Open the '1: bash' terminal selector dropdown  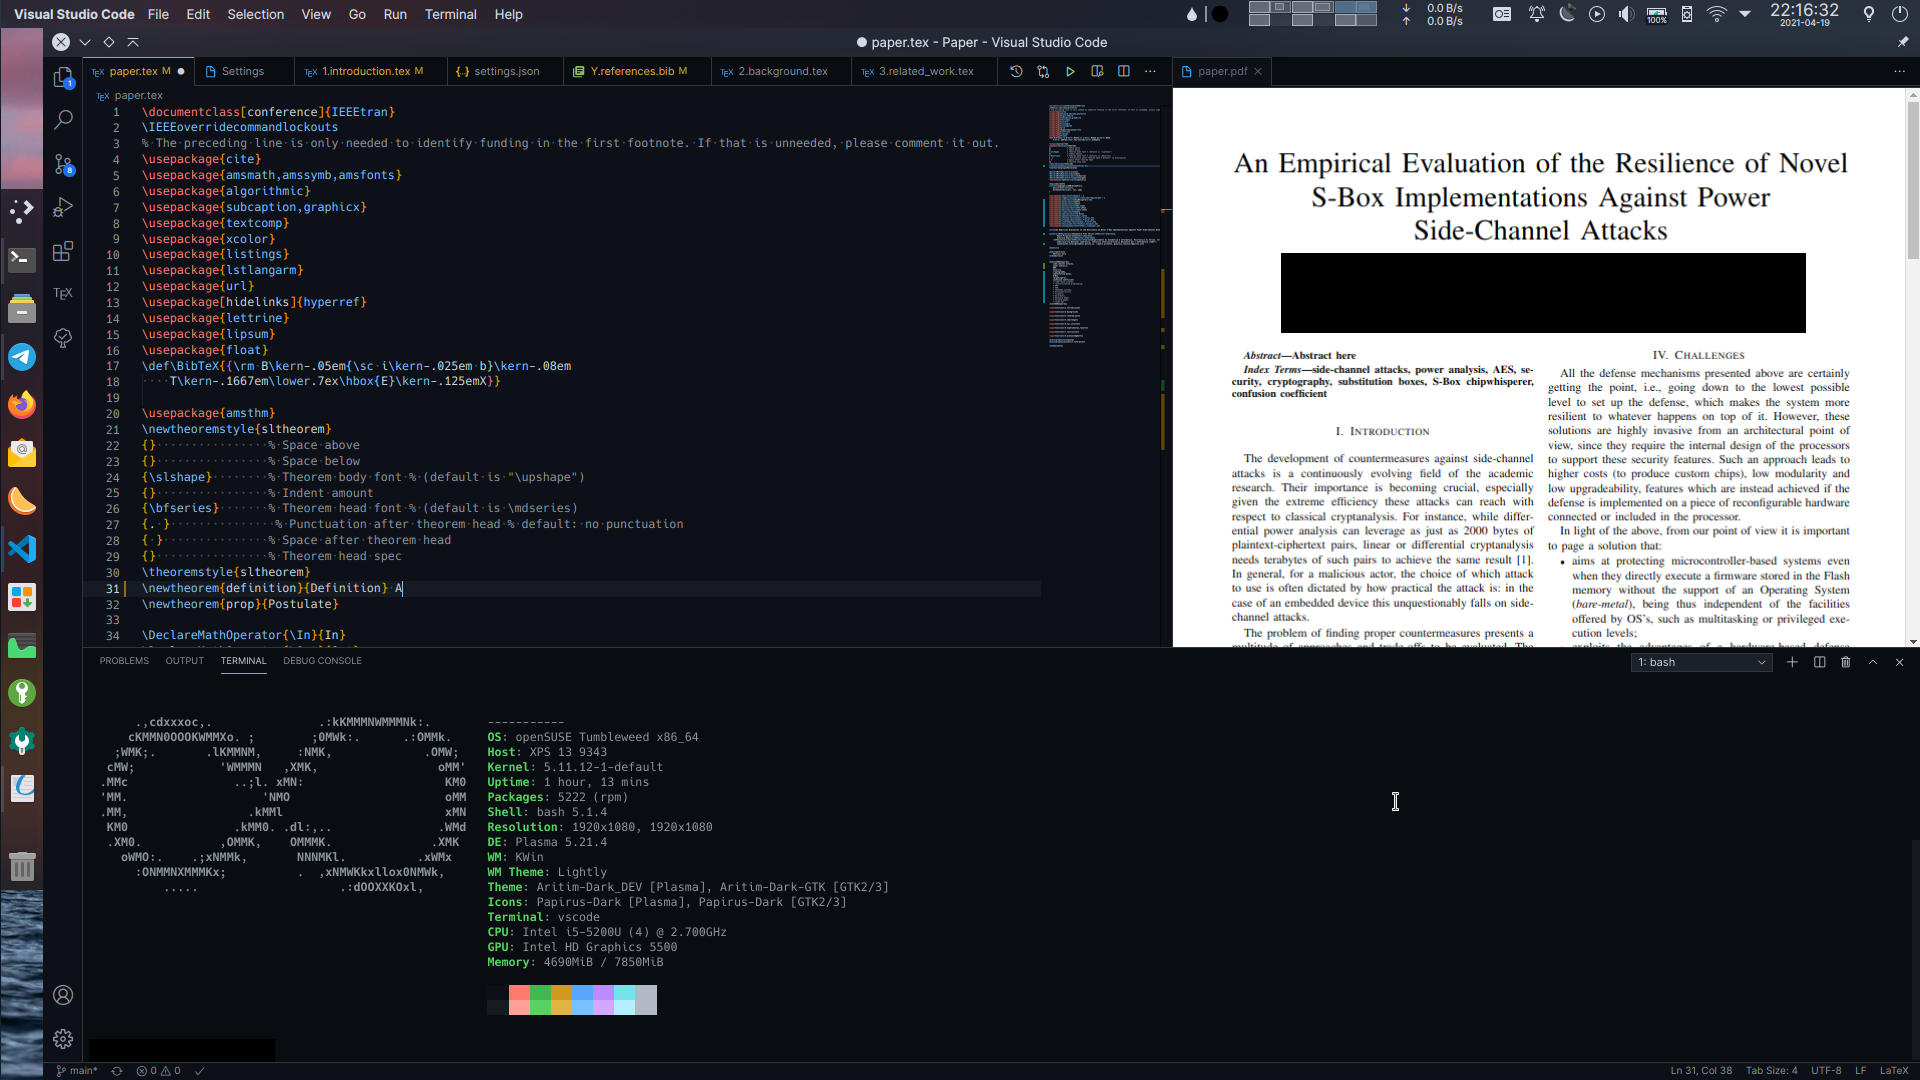tap(1700, 662)
